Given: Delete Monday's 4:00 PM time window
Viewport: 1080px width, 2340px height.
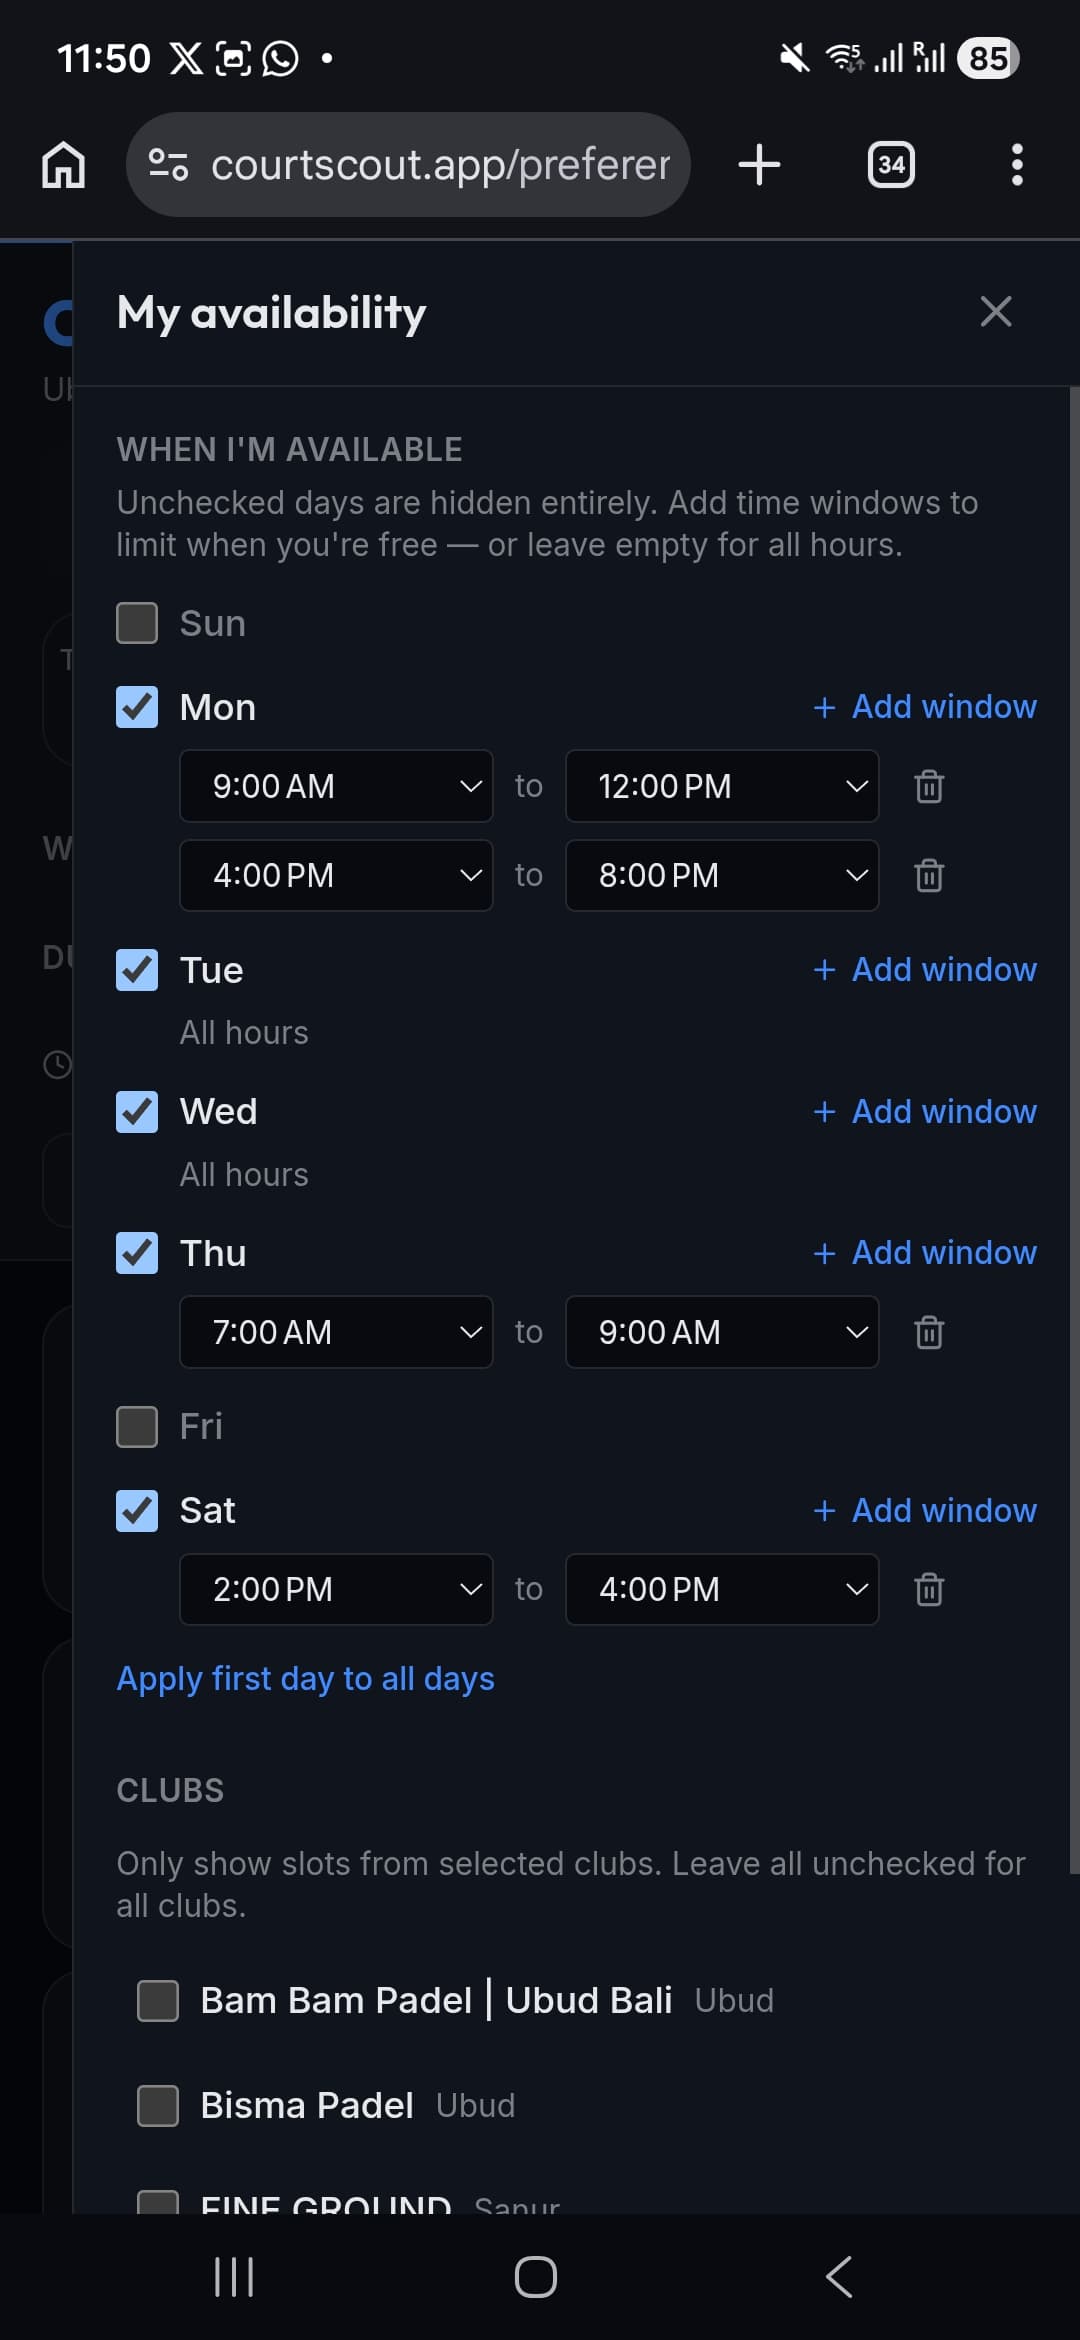Looking at the screenshot, I should 928,876.
